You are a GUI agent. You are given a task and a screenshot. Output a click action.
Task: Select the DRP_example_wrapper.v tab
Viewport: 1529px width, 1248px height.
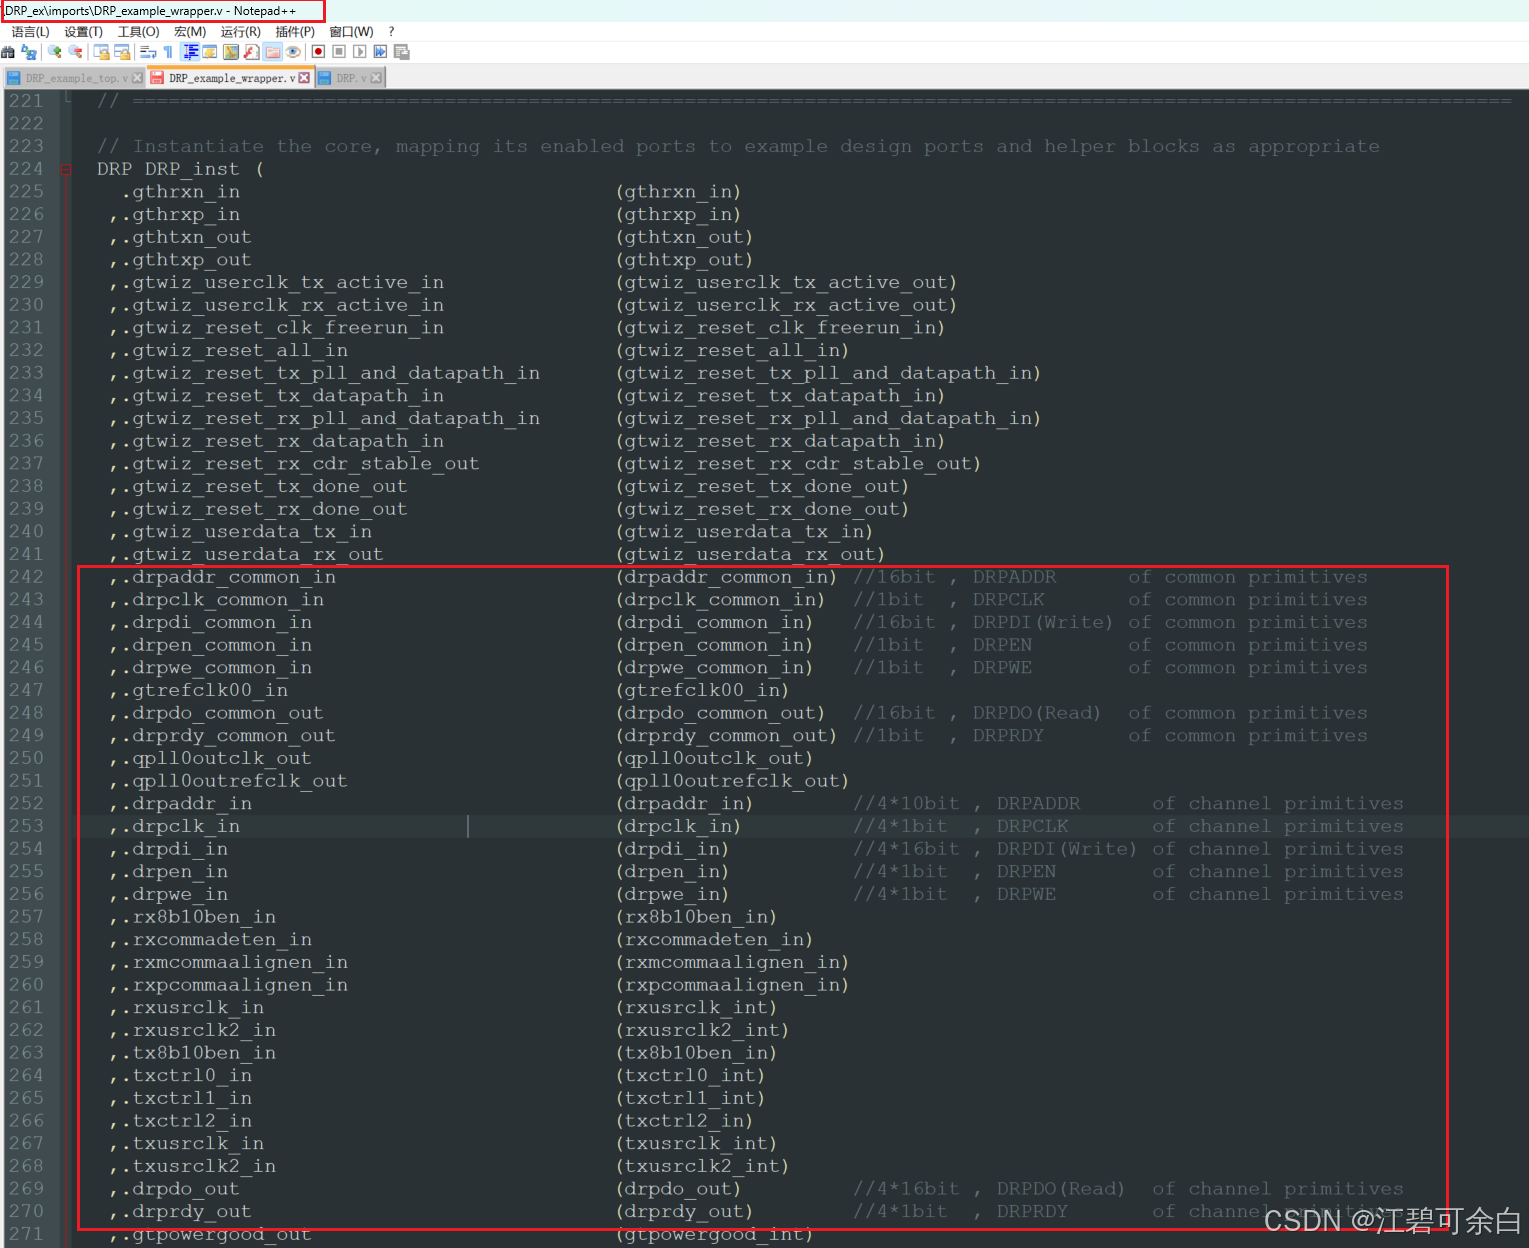pyautogui.click(x=231, y=78)
